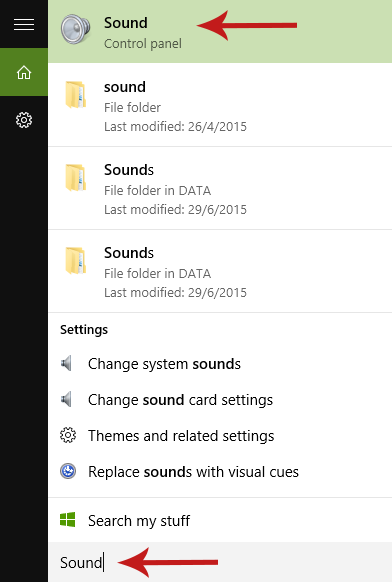Viewport: 392px width, 582px height.
Task: Click 'File folder' label under sound
Action: pyautogui.click(x=132, y=108)
